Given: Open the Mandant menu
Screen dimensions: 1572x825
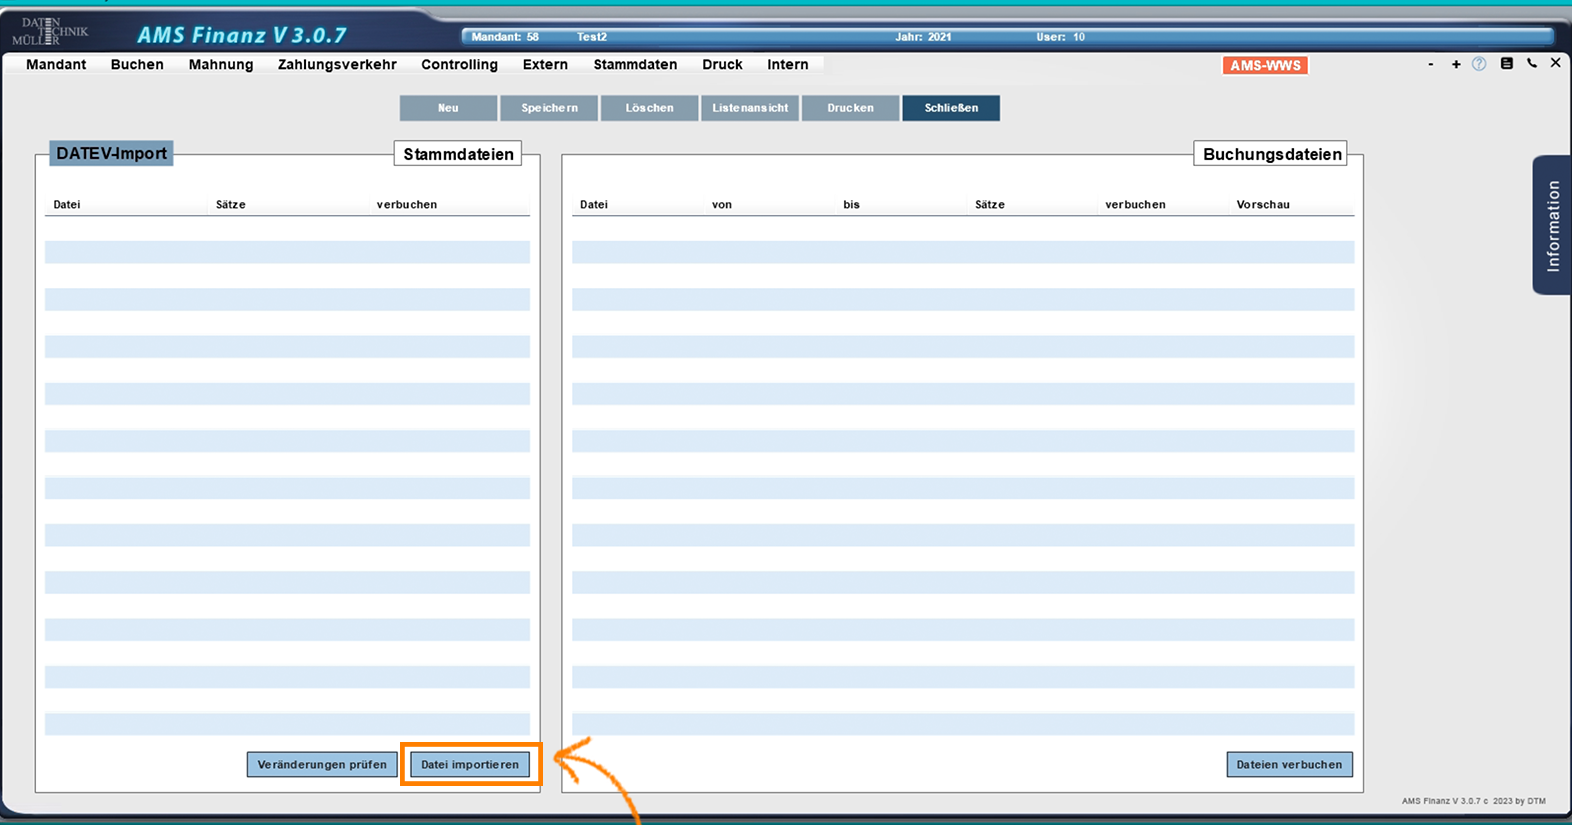Looking at the screenshot, I should coord(56,64).
